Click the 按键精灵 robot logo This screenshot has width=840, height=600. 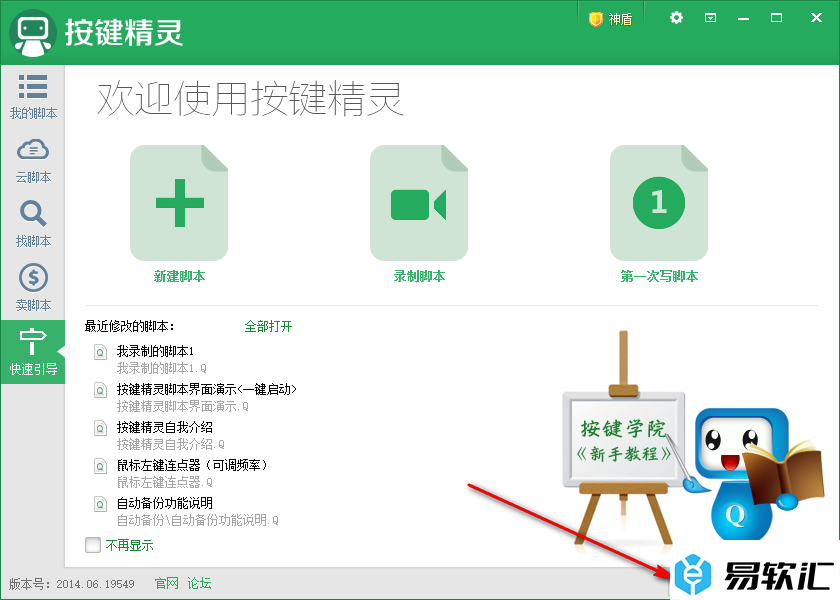click(33, 33)
